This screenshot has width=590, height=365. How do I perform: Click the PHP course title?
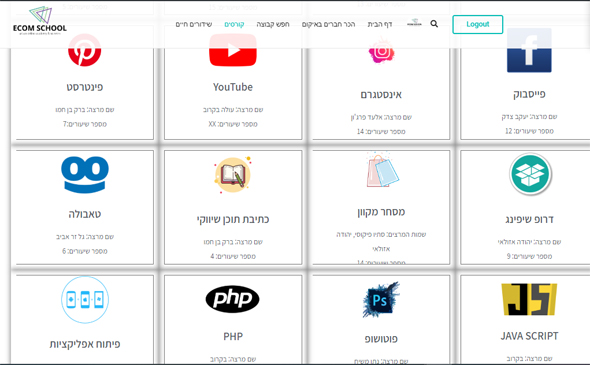[x=233, y=336]
